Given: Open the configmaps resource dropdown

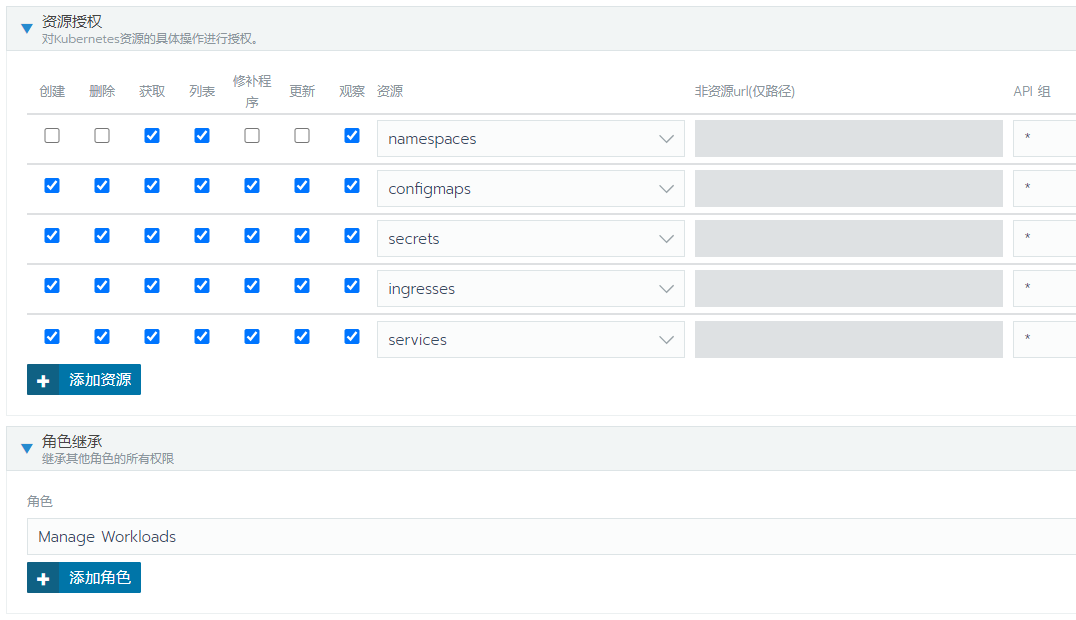Looking at the screenshot, I should (x=530, y=189).
